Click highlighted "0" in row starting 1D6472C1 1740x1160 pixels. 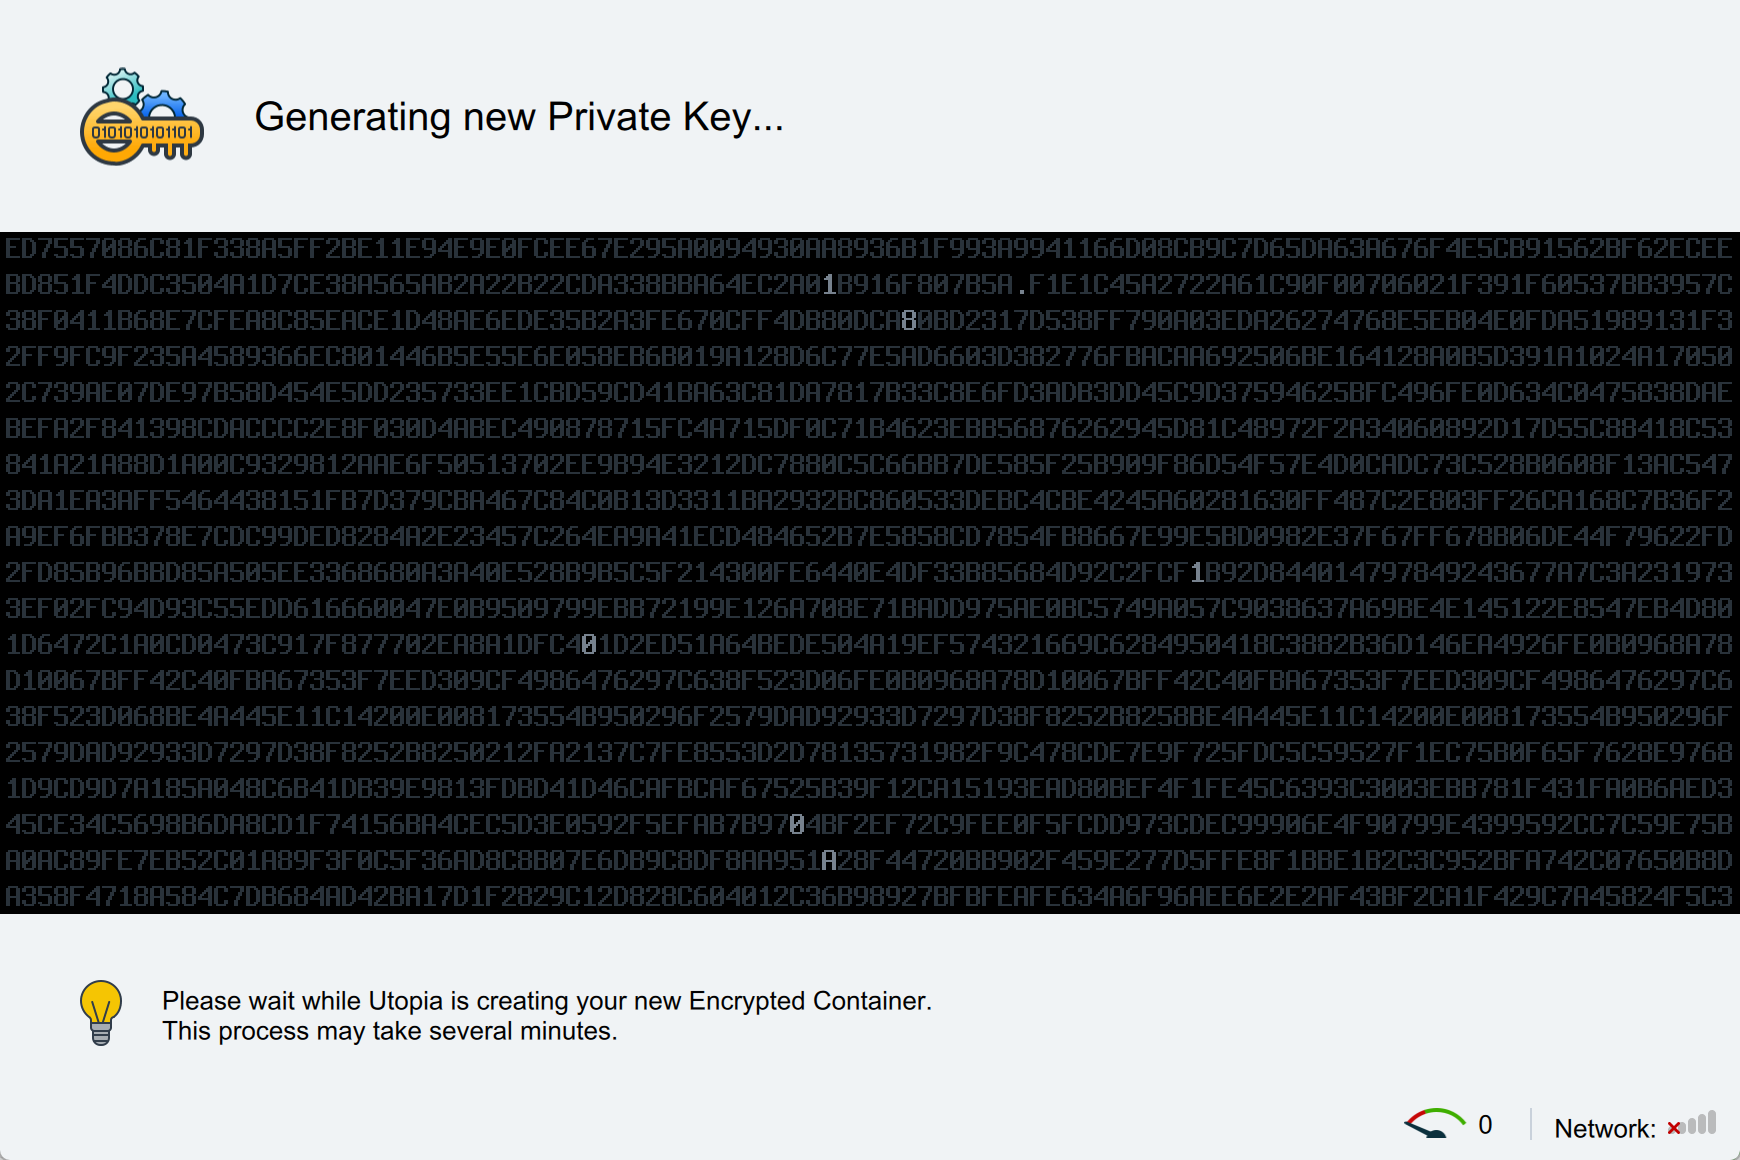[589, 645]
